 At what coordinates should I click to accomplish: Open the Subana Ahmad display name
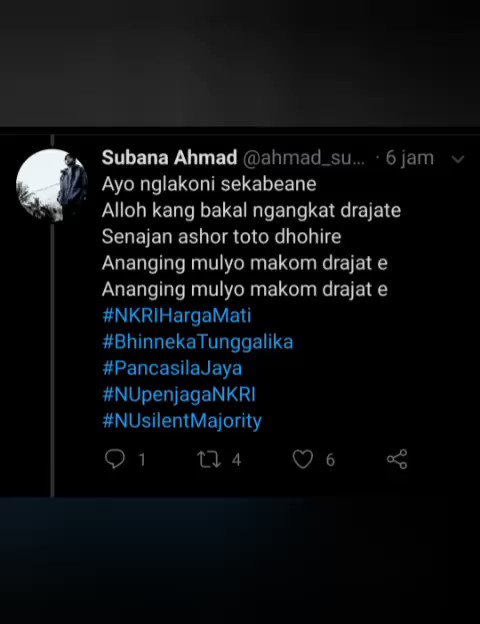169,158
